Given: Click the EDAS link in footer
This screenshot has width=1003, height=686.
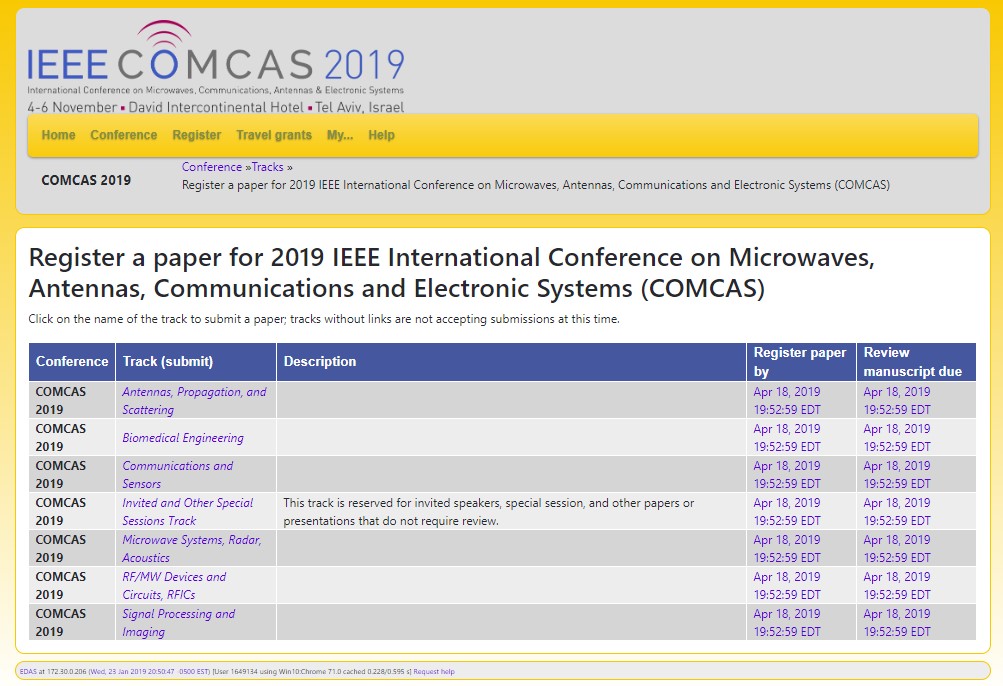Looking at the screenshot, I should pos(28,672).
